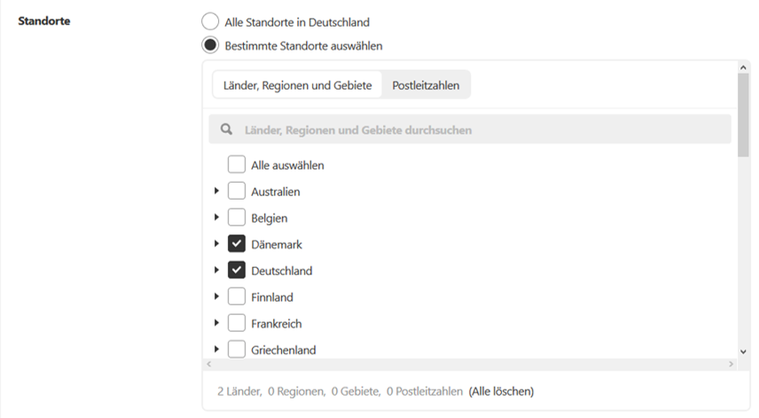This screenshot has height=418, width=759.
Task: Expand the Frankreich tree node
Action: 216,323
